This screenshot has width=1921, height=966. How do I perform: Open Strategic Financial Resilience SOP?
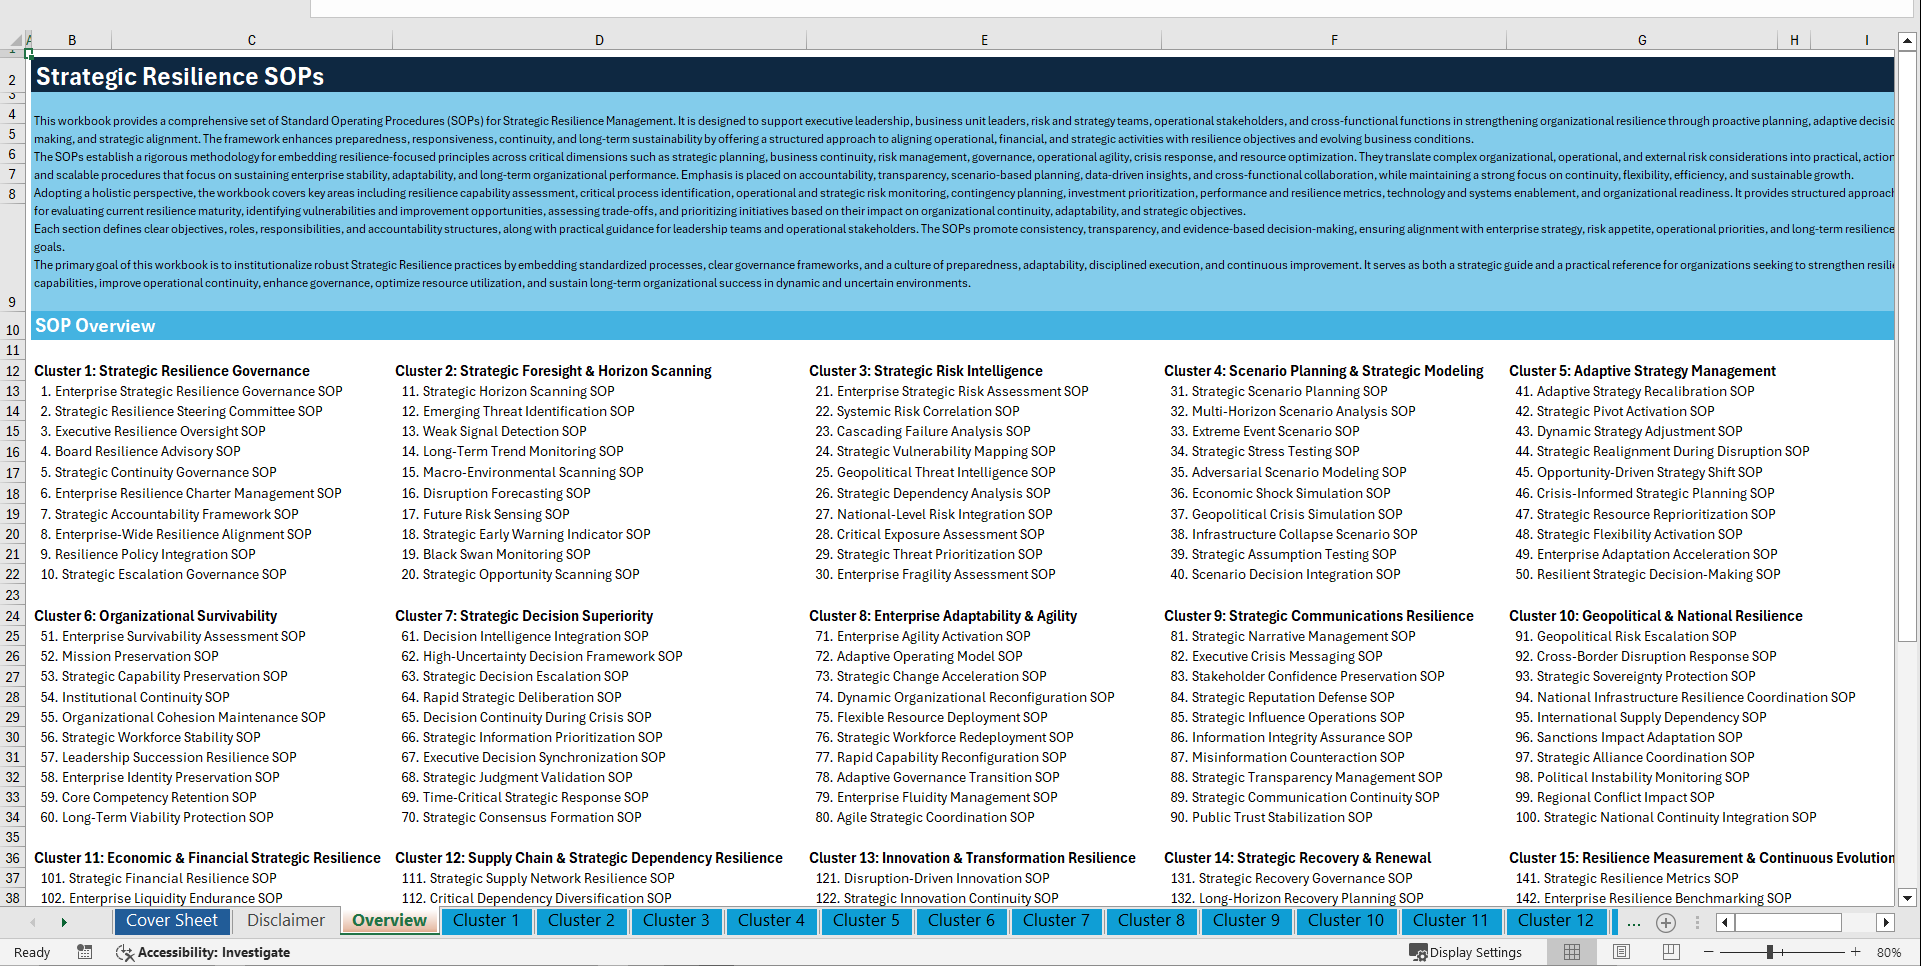pyautogui.click(x=158, y=878)
